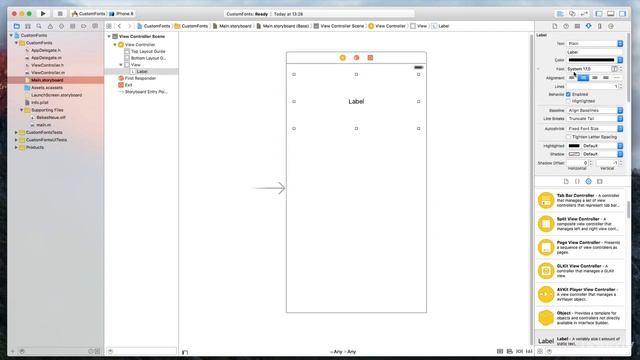Click the Exit dock icon on canvas
Image resolution: width=640 pixels, height=360 pixels.
[x=370, y=58]
